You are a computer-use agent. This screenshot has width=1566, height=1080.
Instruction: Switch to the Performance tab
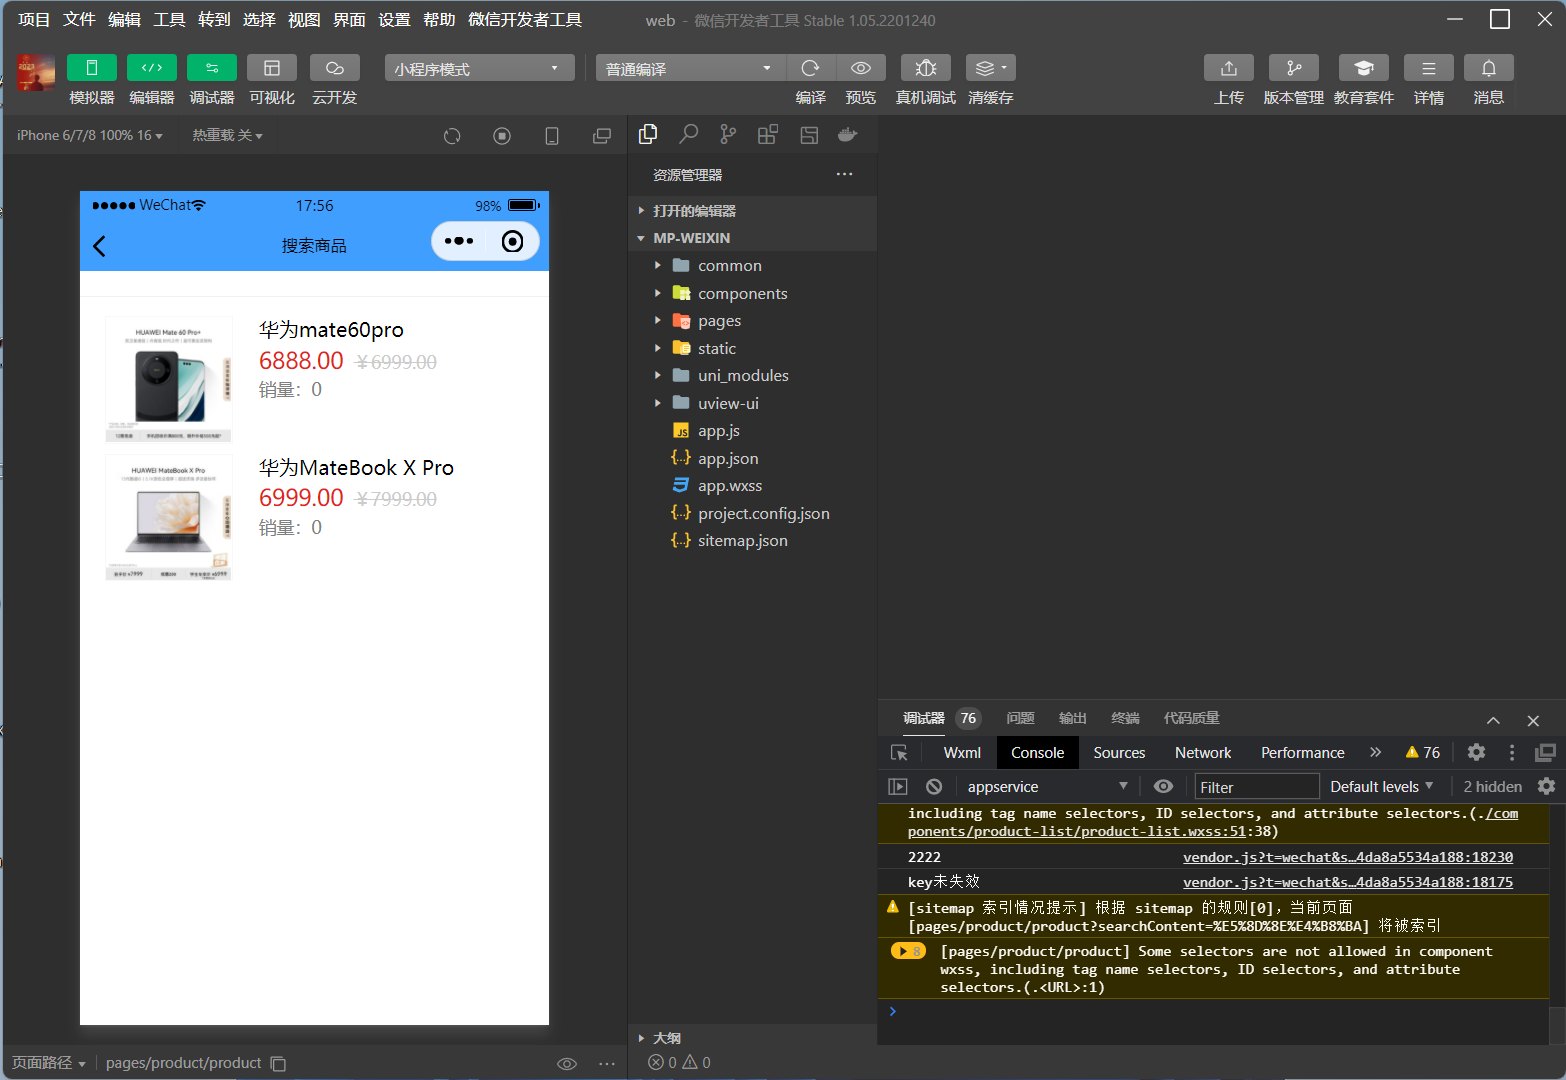point(1302,753)
